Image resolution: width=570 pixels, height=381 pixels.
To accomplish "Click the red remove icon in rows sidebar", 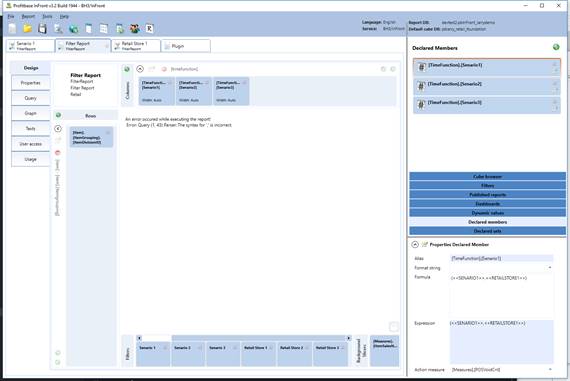I will pos(57,153).
